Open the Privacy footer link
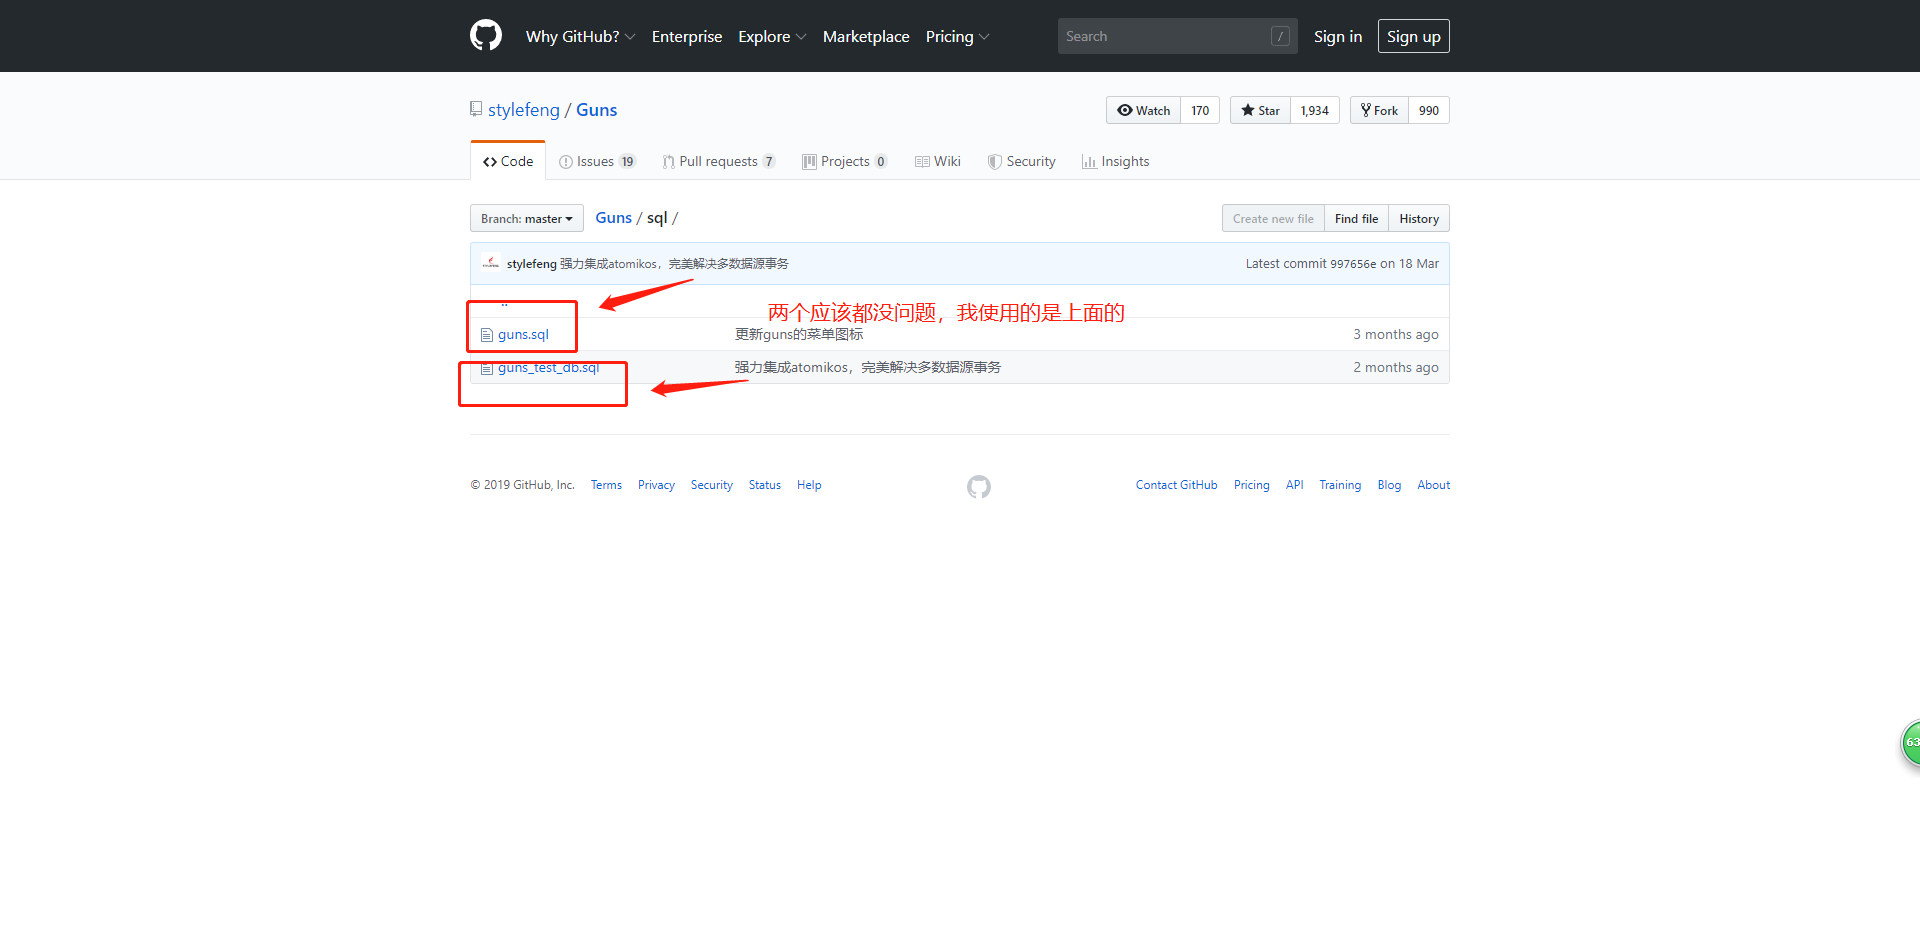 tap(656, 485)
